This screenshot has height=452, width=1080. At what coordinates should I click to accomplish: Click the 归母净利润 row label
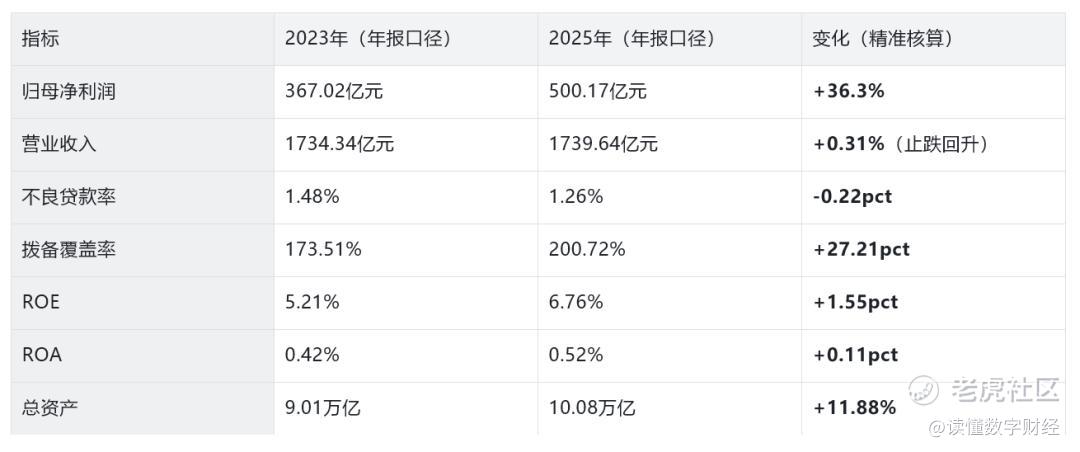(68, 92)
